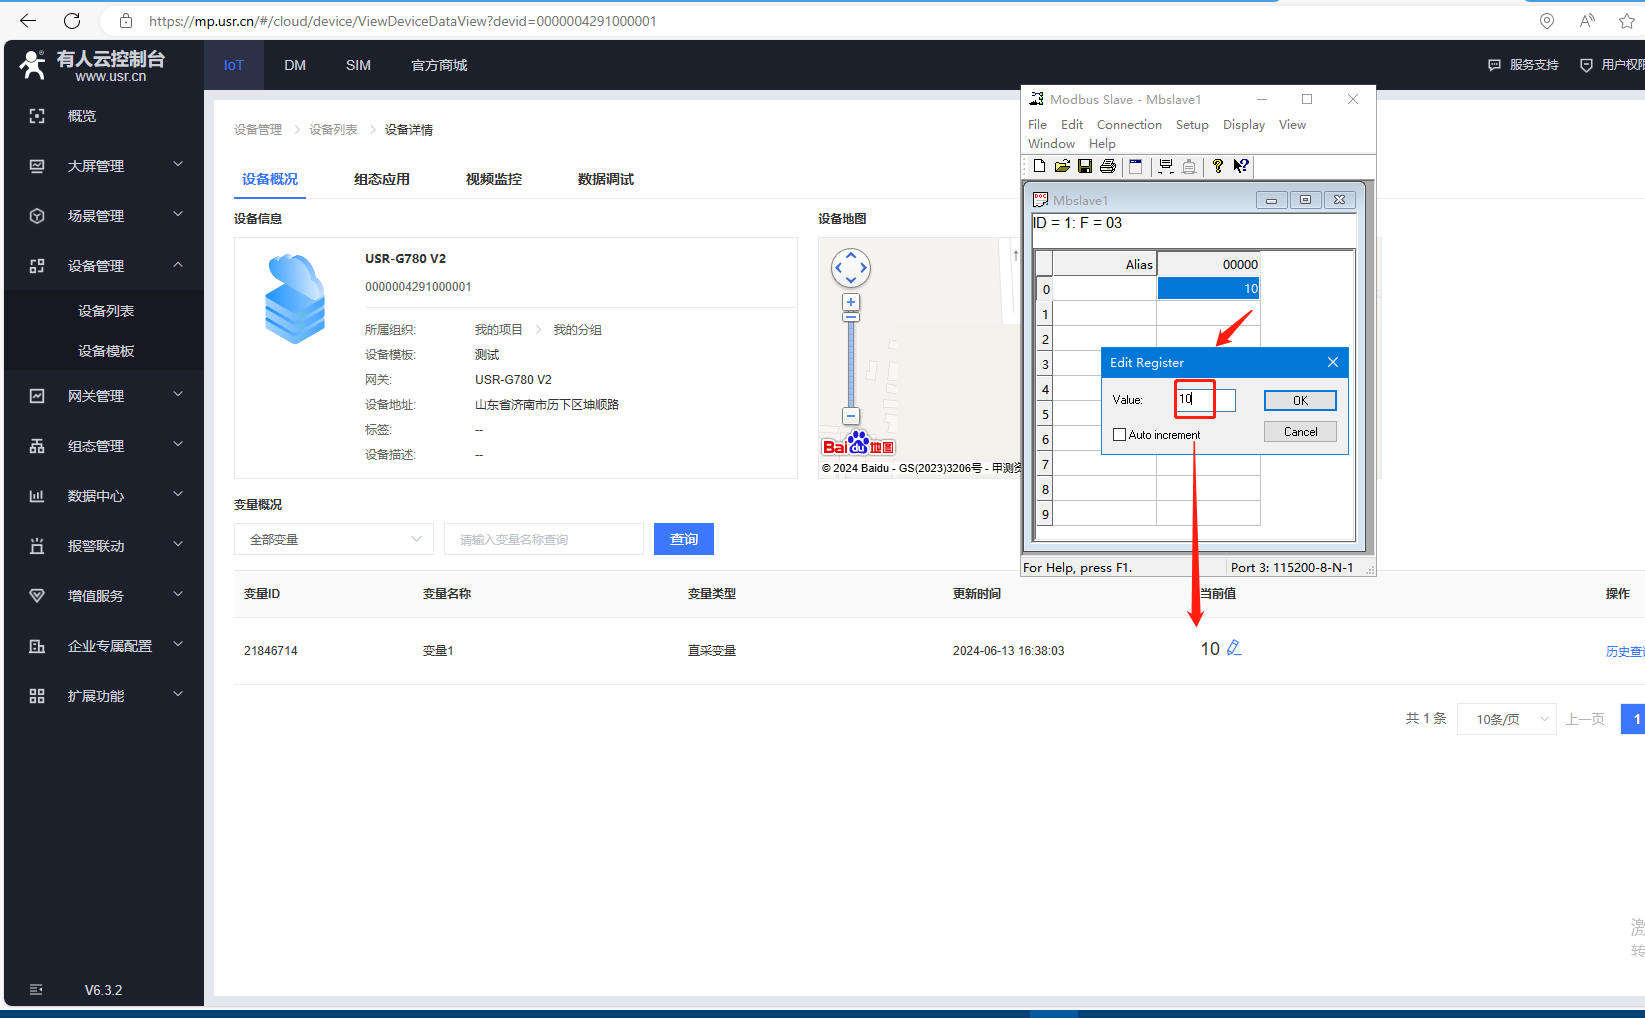Viewport: 1645px width, 1018px height.
Task: Click the Save floppy disk icon
Action: tap(1085, 166)
